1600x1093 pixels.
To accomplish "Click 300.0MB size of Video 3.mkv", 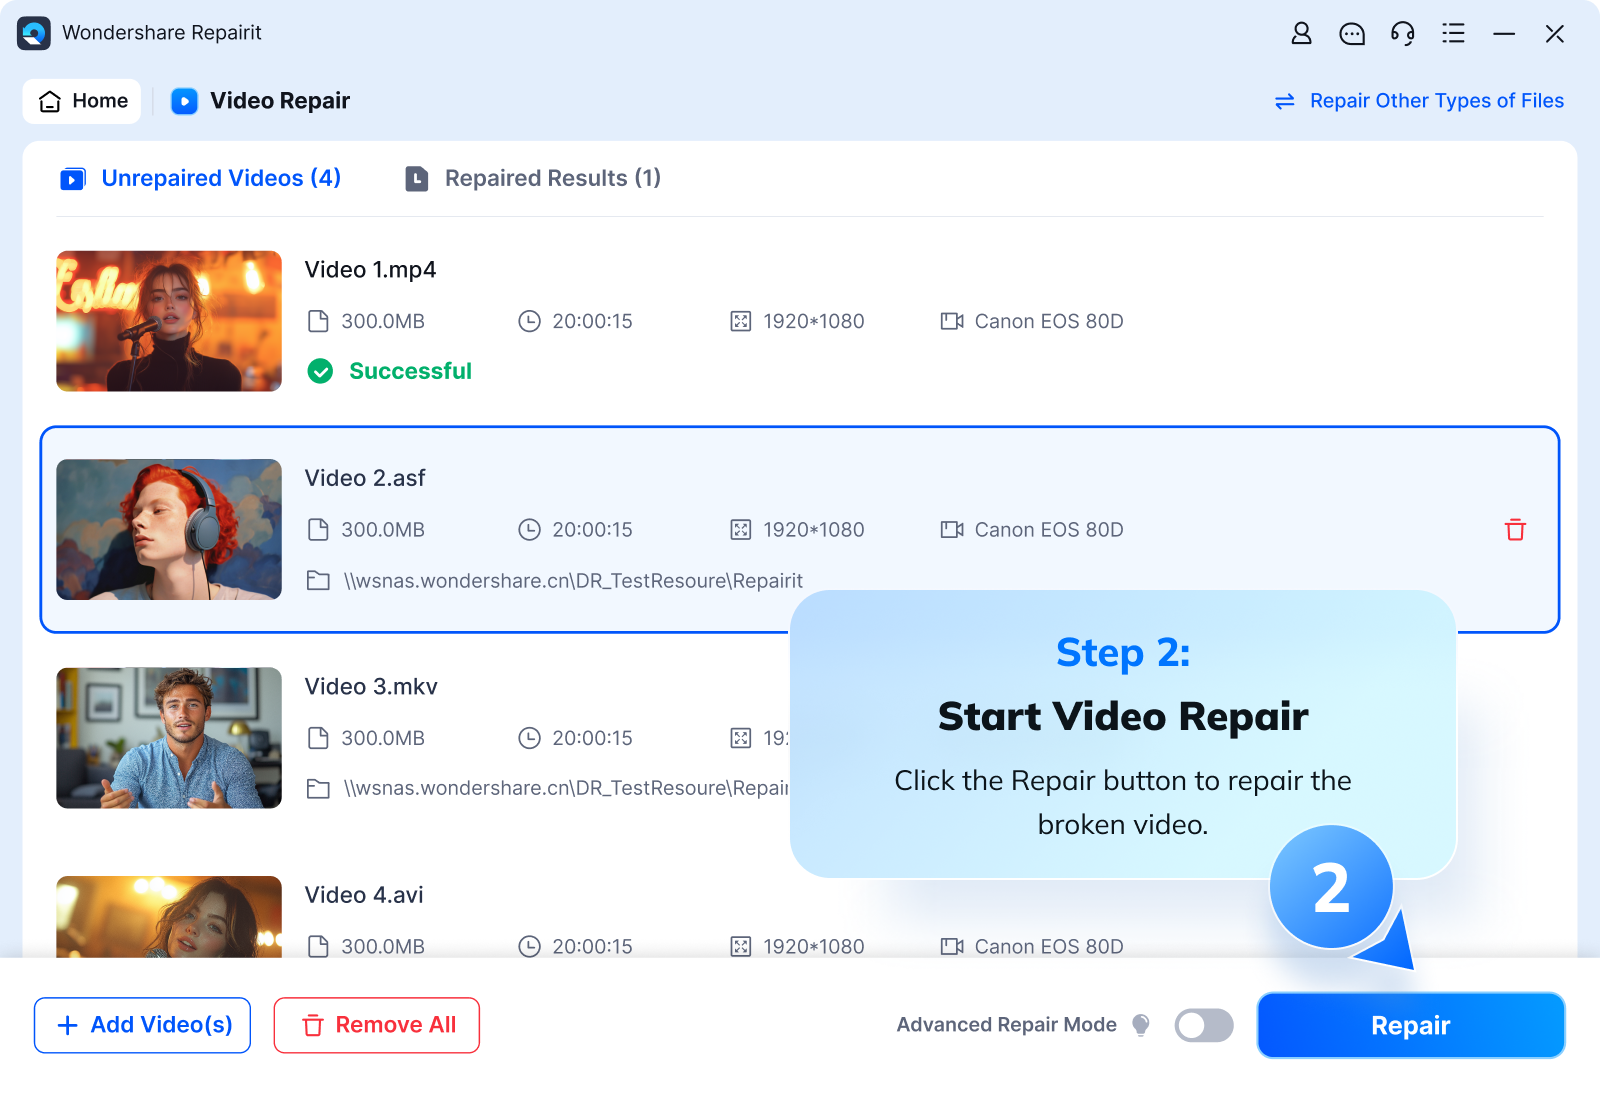I will pyautogui.click(x=383, y=738).
